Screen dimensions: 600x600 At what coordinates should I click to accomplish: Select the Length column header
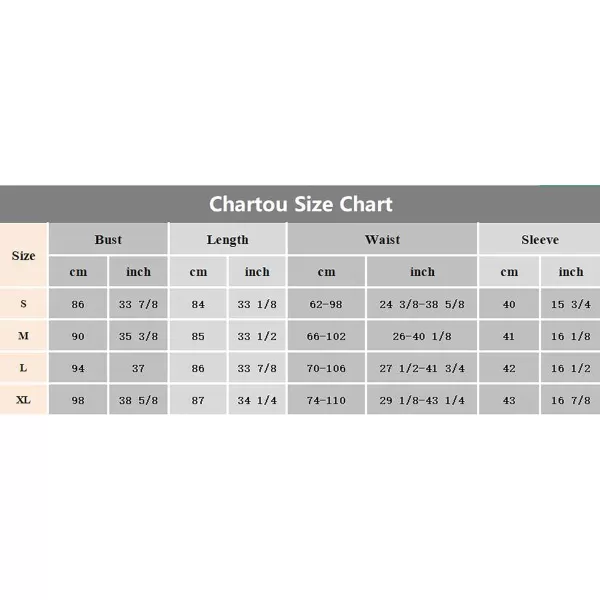click(x=228, y=239)
